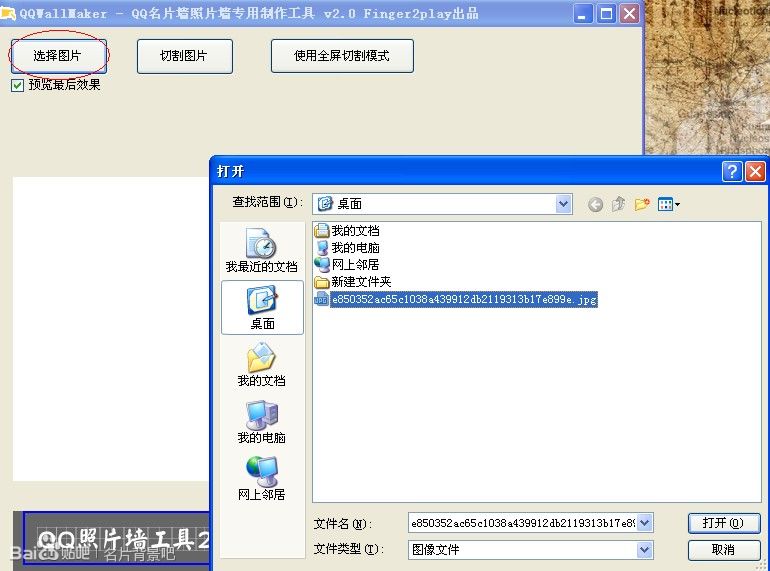The image size is (770, 571).
Task: Select 桌面 in the places bar
Action: (x=262, y=308)
